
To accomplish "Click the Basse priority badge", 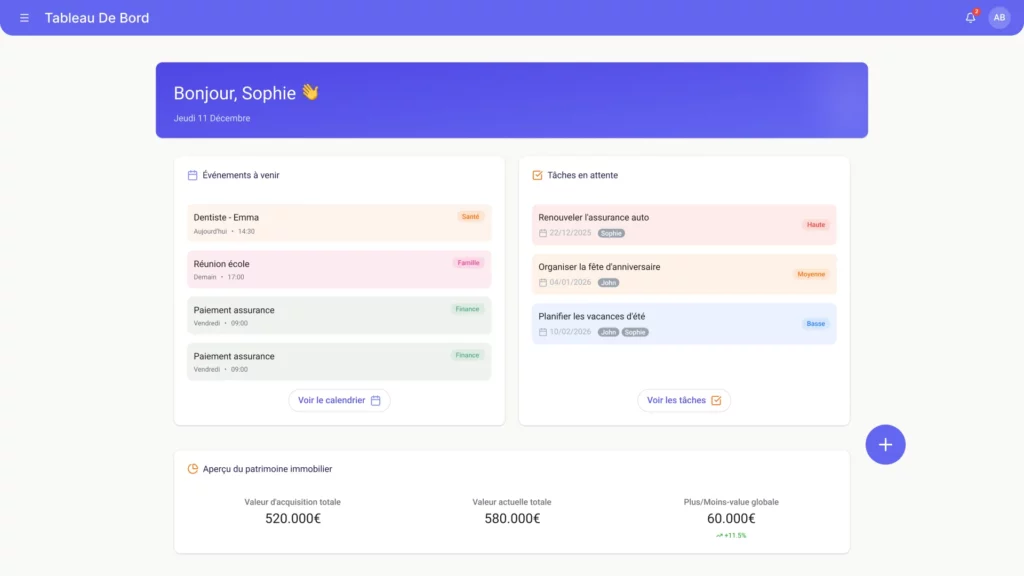I will [x=816, y=324].
